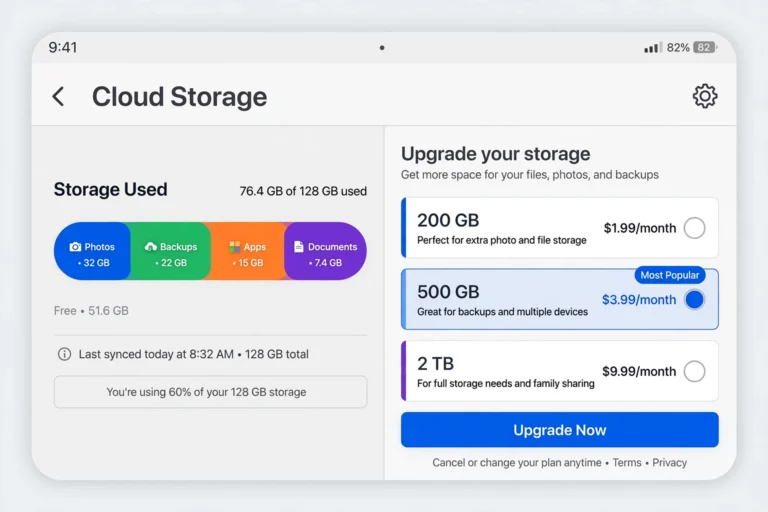Click "Cancel or change your plan anytime" text
Viewport: 768px width, 512px height.
click(516, 463)
